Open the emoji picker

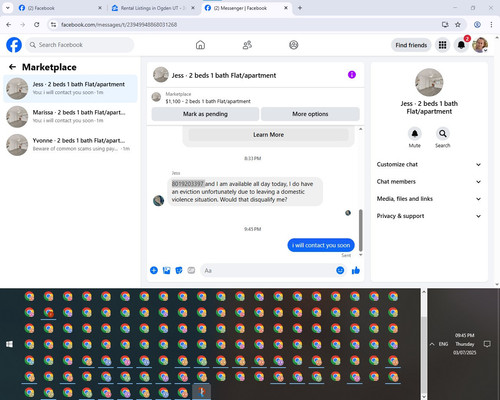(340, 270)
